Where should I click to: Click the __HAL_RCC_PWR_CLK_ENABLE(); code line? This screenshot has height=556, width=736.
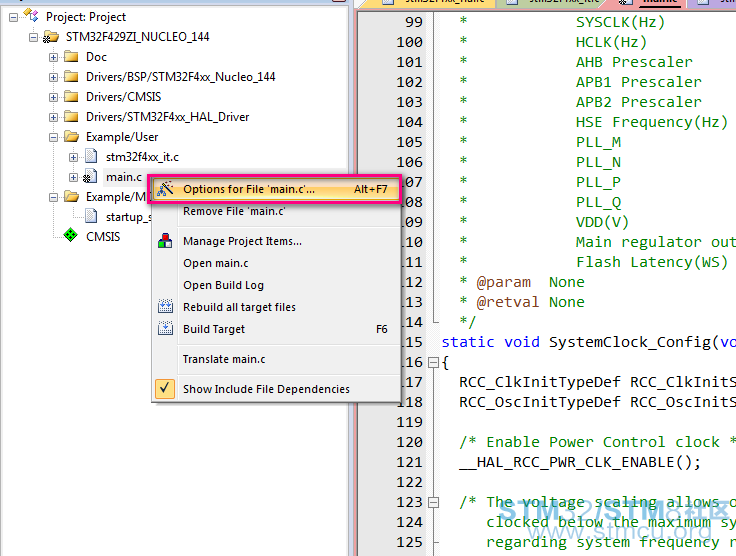580,463
